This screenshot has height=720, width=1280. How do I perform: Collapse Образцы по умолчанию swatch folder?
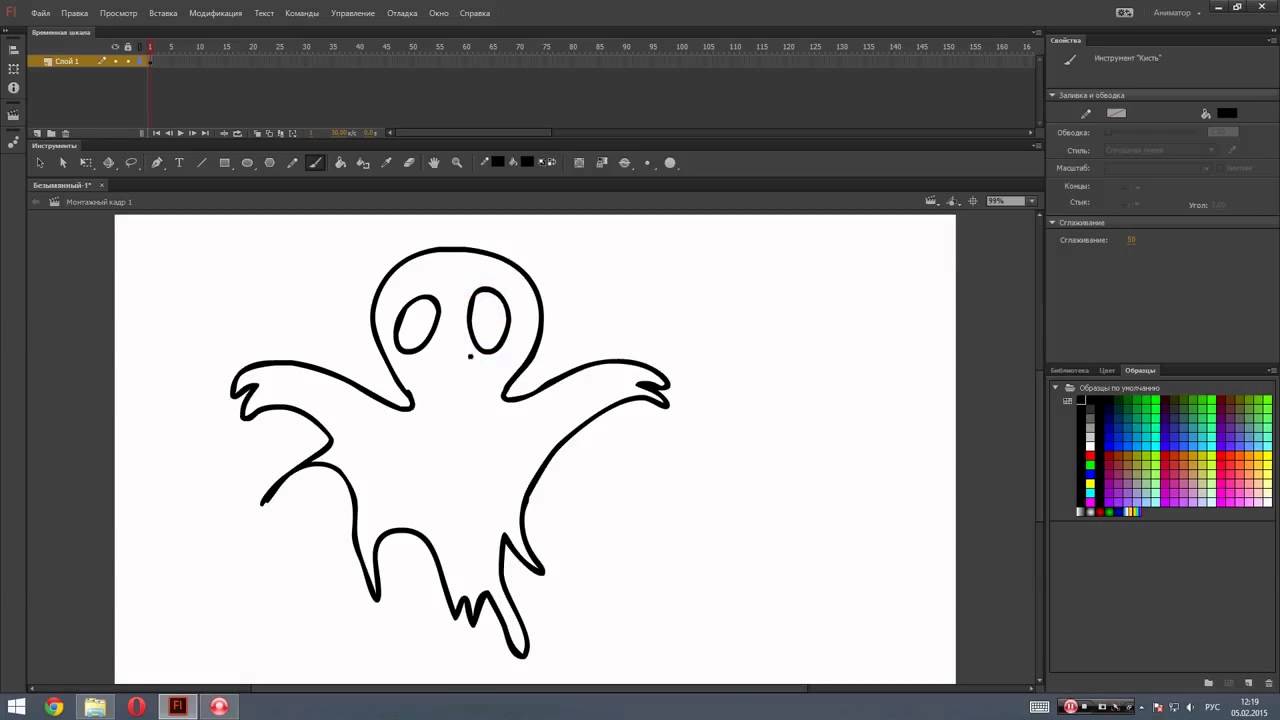1055,387
